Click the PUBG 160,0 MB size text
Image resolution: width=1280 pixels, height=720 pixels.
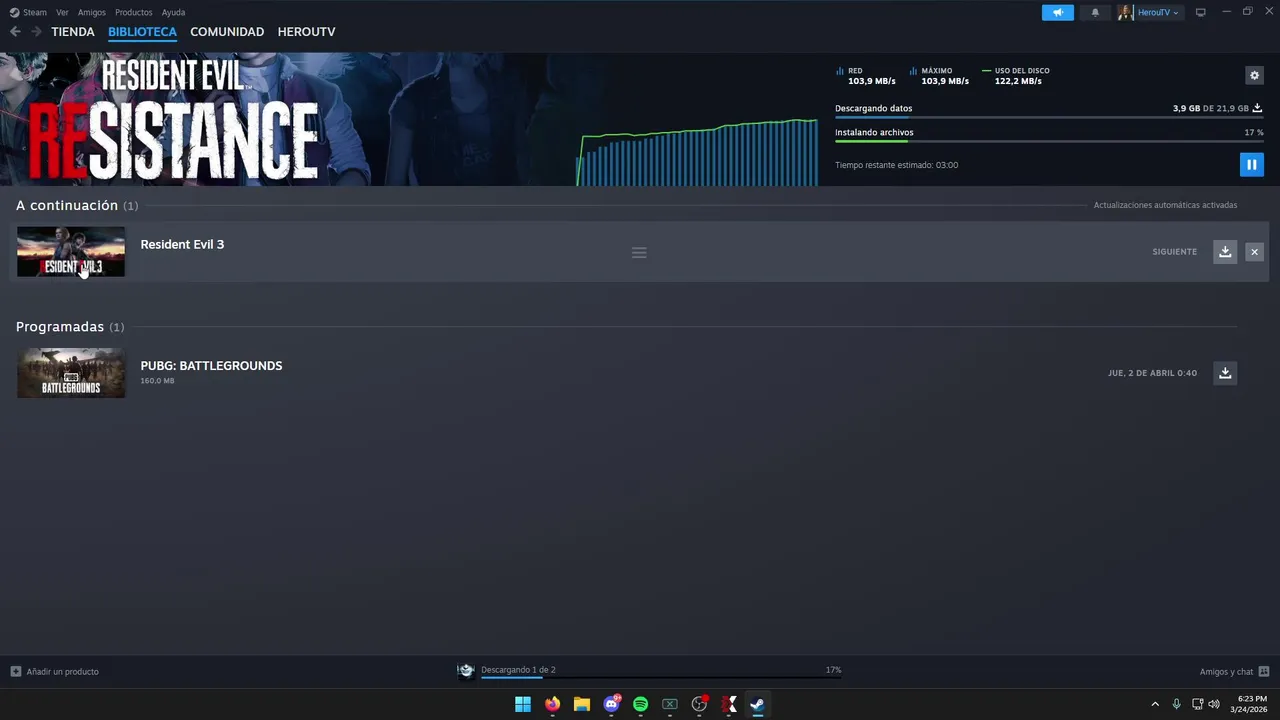coord(157,381)
